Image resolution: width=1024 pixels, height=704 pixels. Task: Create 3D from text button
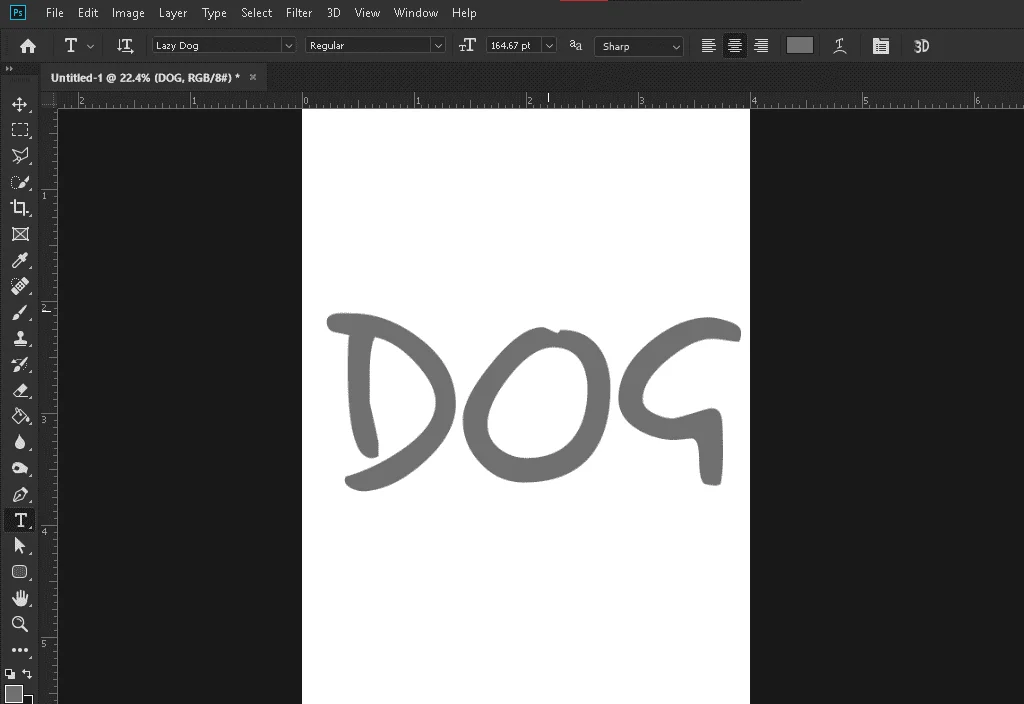pyautogui.click(x=921, y=46)
